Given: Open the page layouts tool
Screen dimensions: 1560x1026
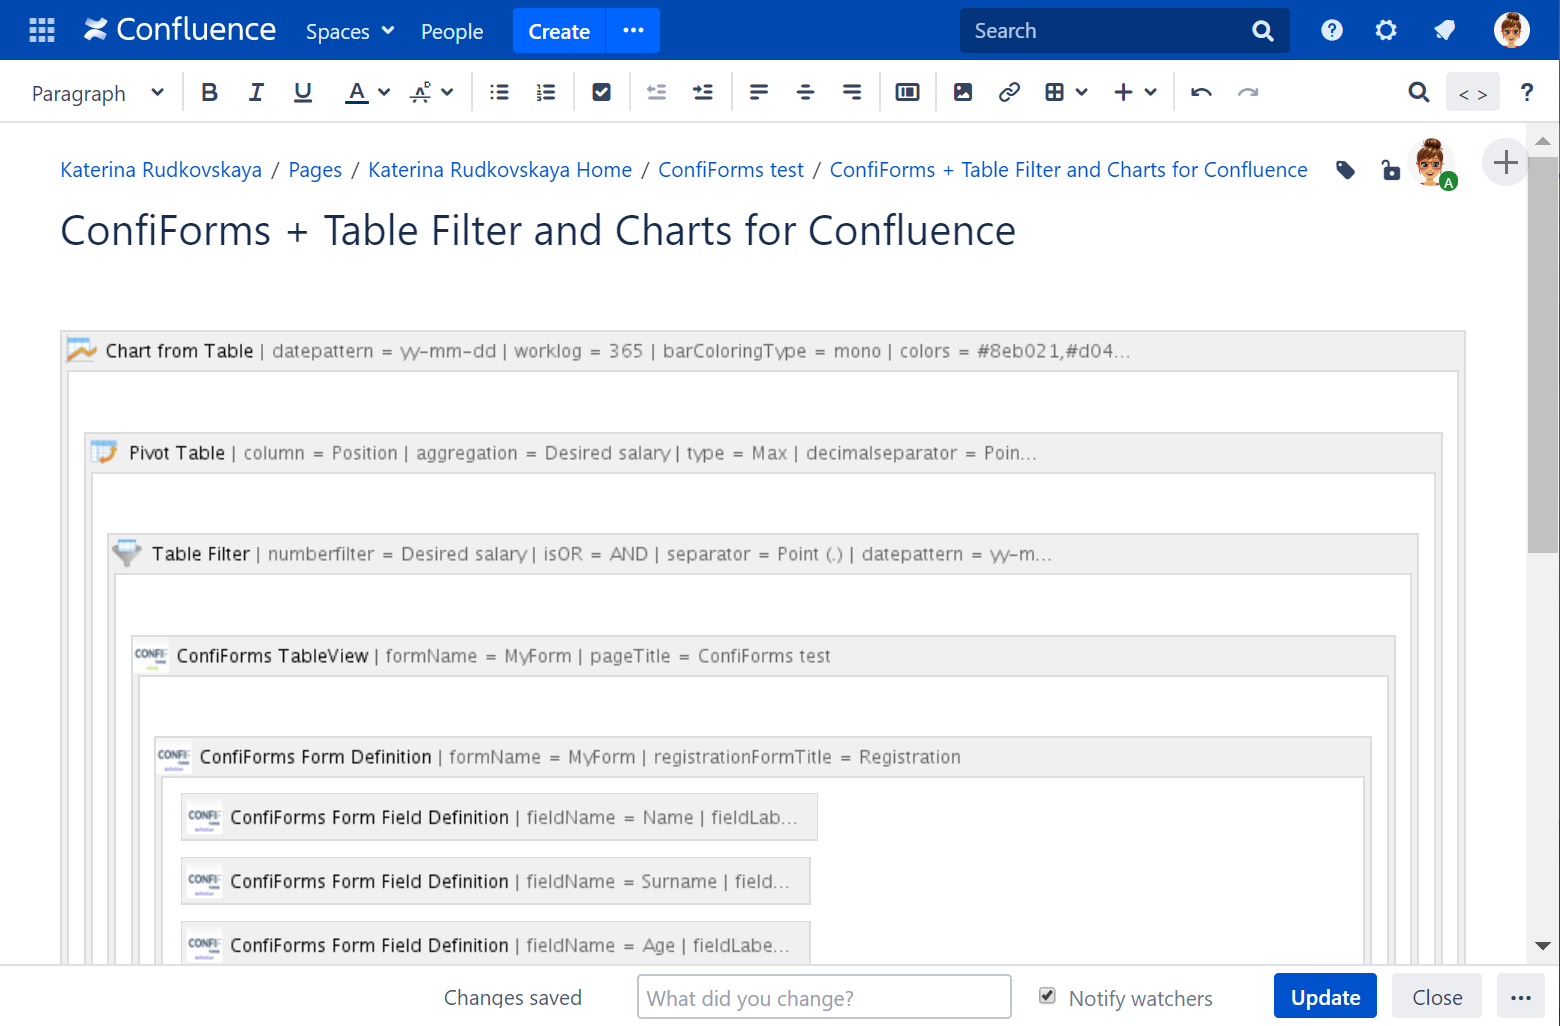Looking at the screenshot, I should 907,91.
